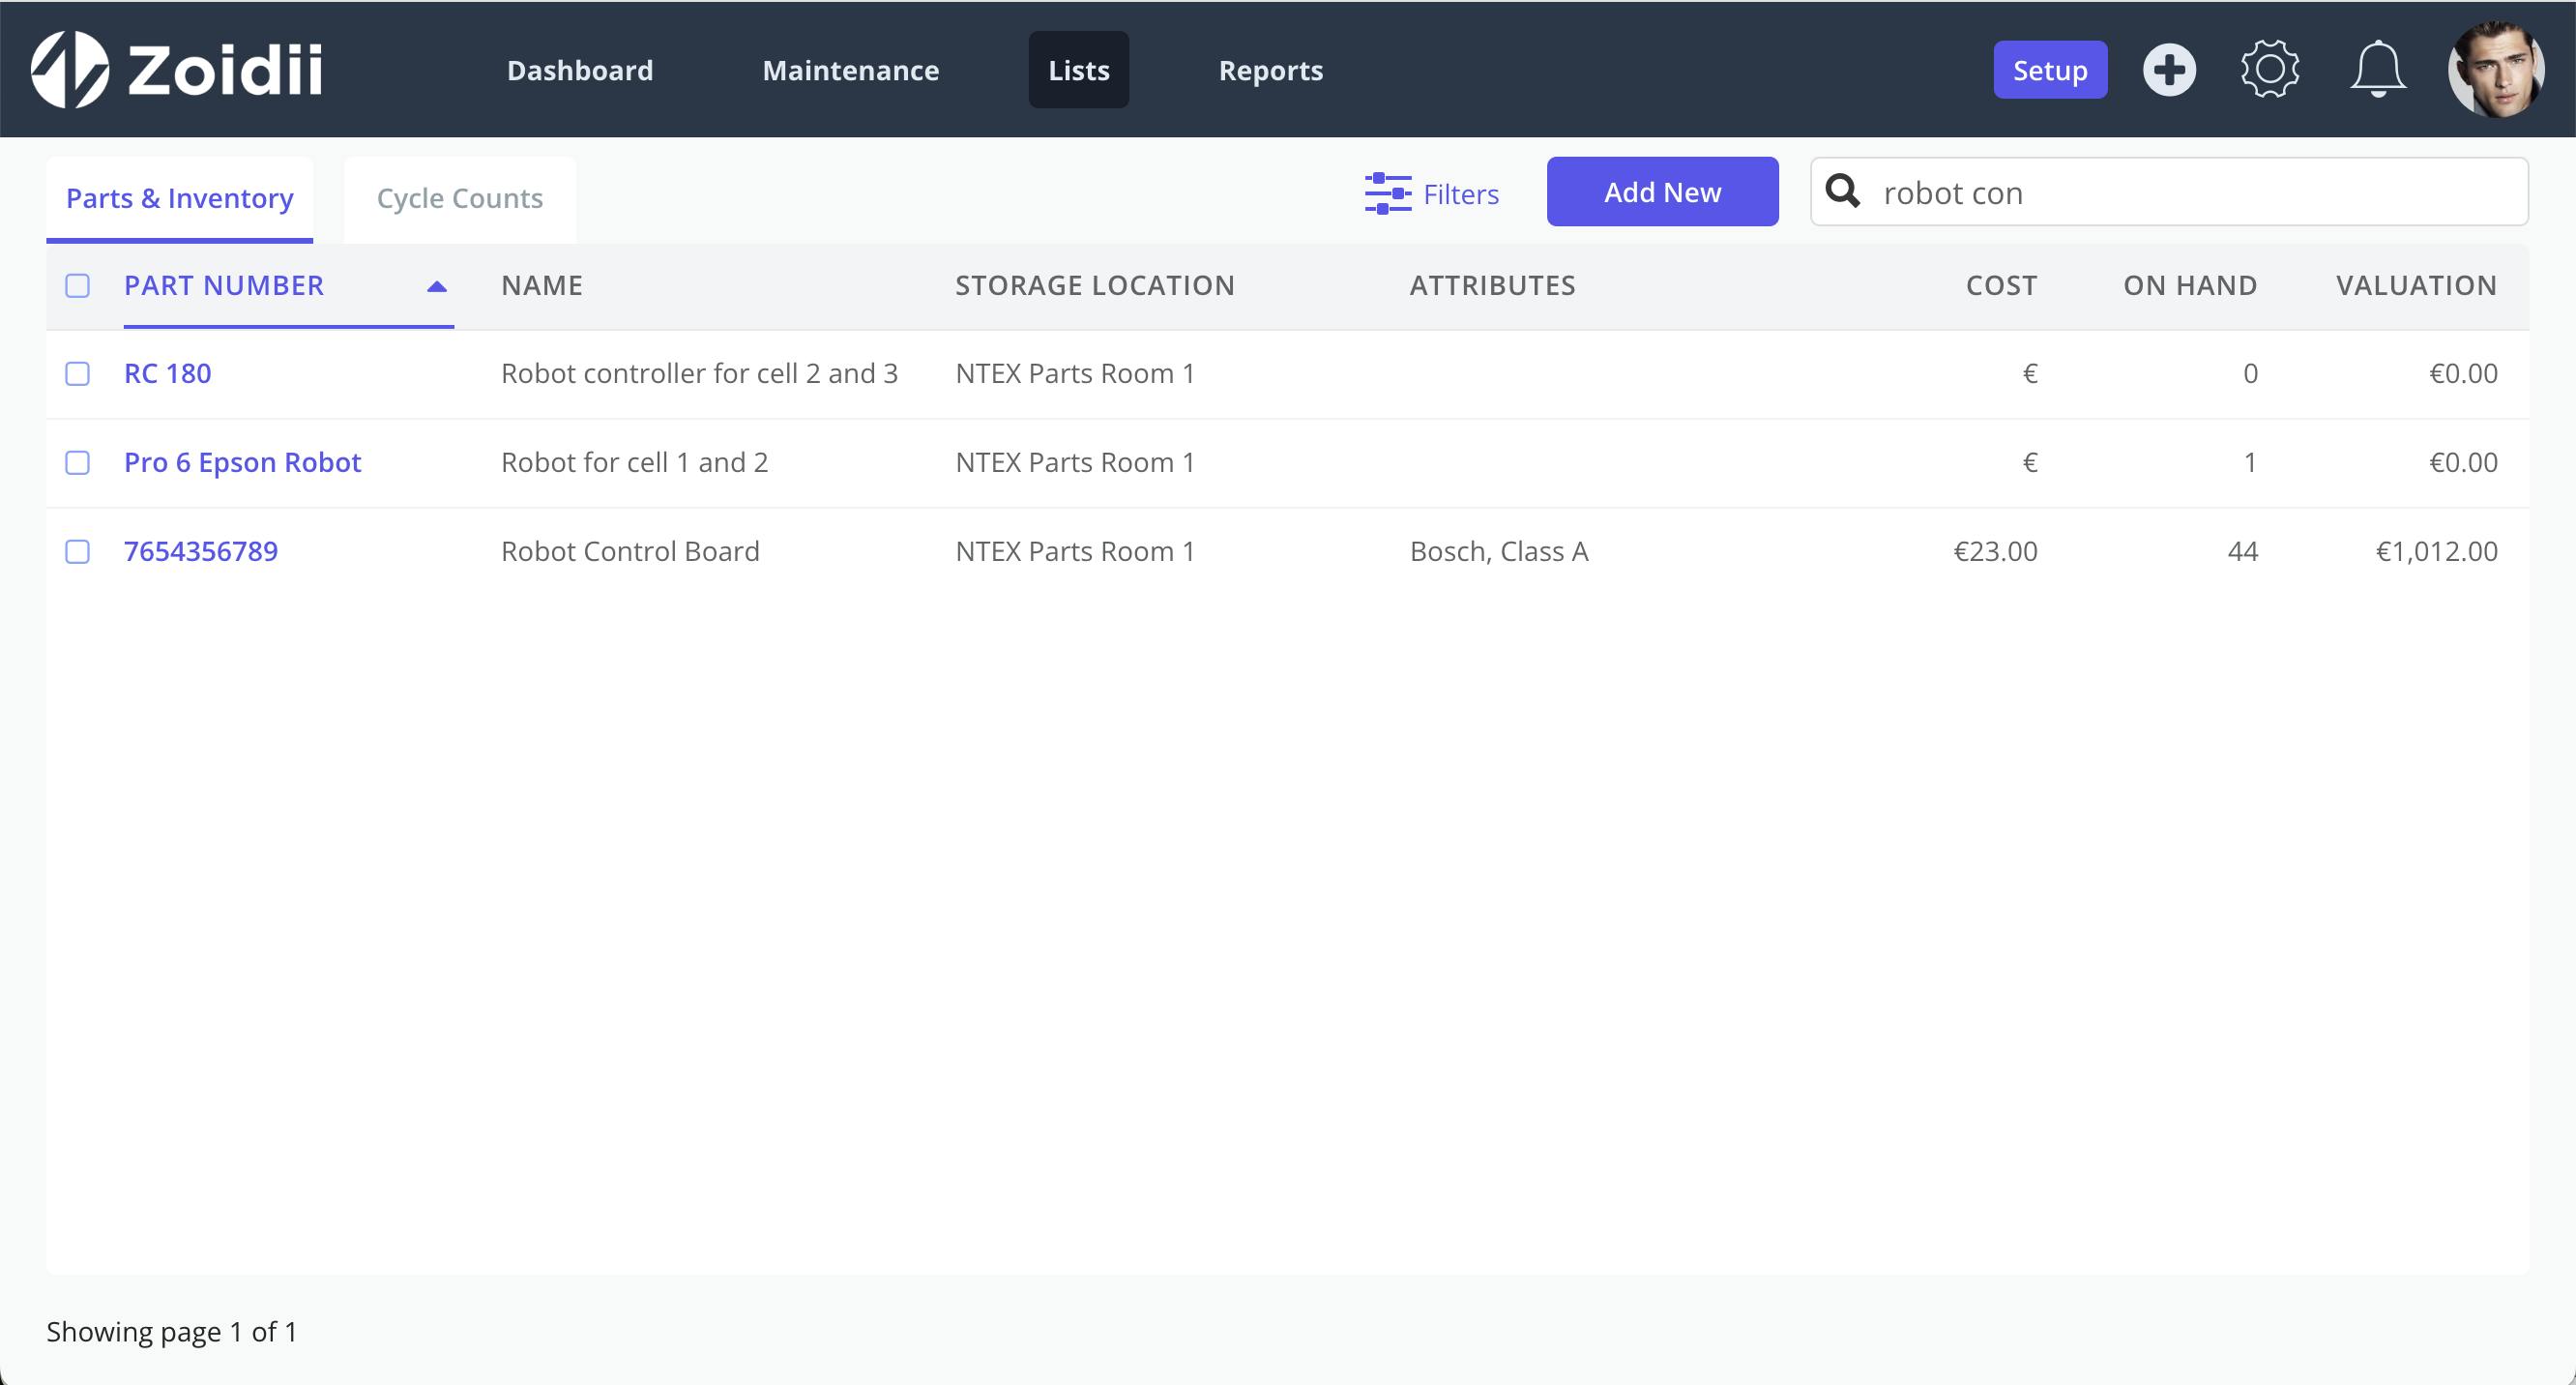
Task: Click the €23.00 cost cell
Action: 1995,552
